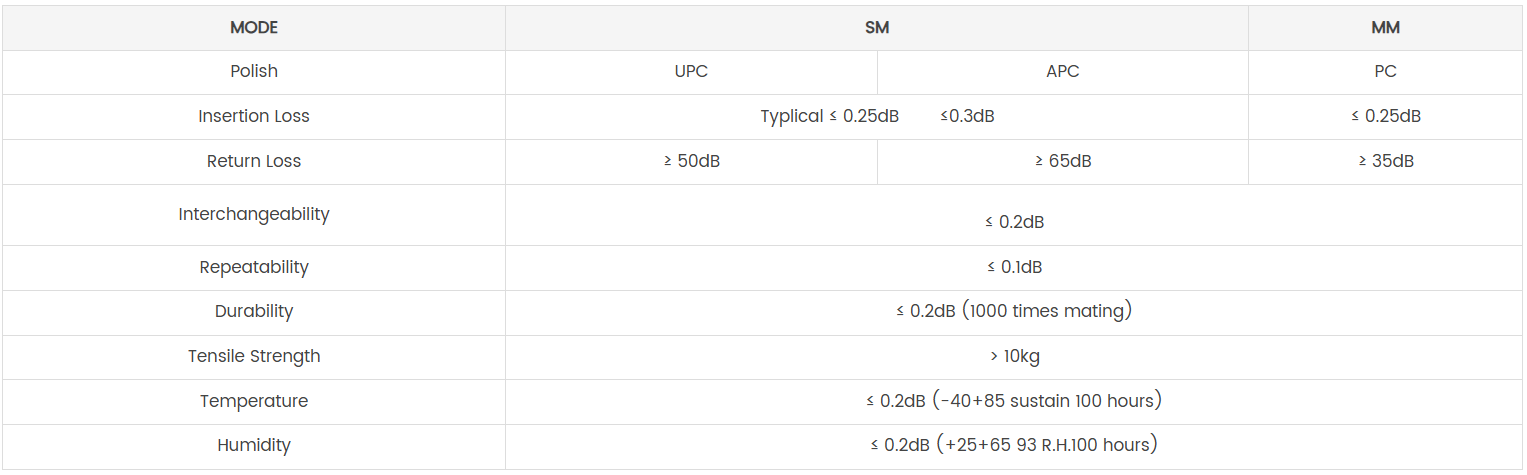Select the ≥ 50dB return loss cell
The image size is (1527, 475).
tap(691, 161)
